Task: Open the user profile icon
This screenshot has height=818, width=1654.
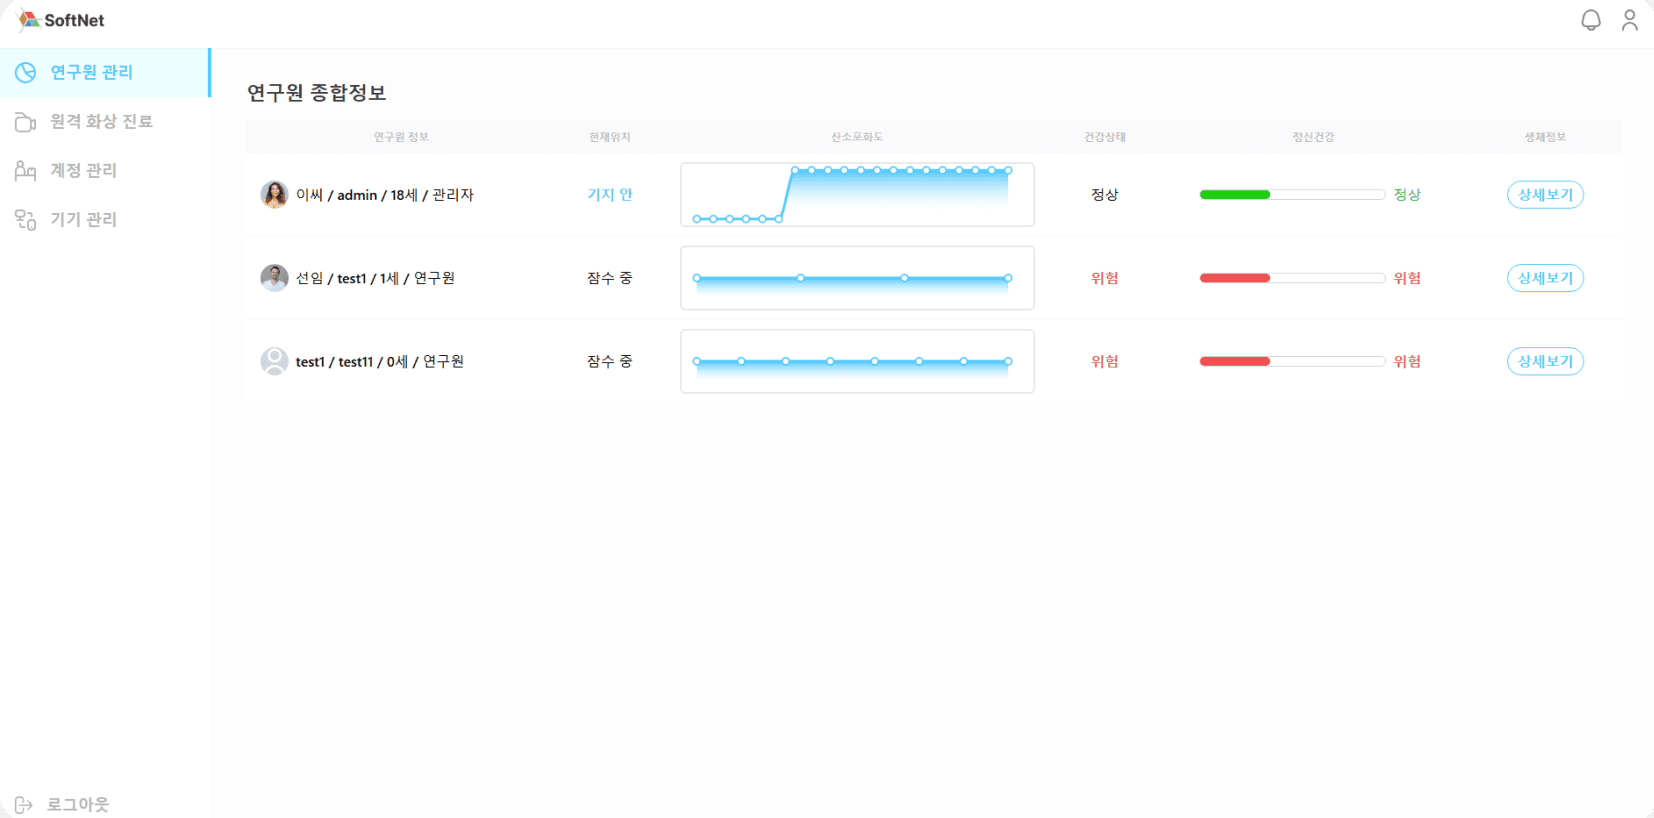Action: coord(1629,20)
